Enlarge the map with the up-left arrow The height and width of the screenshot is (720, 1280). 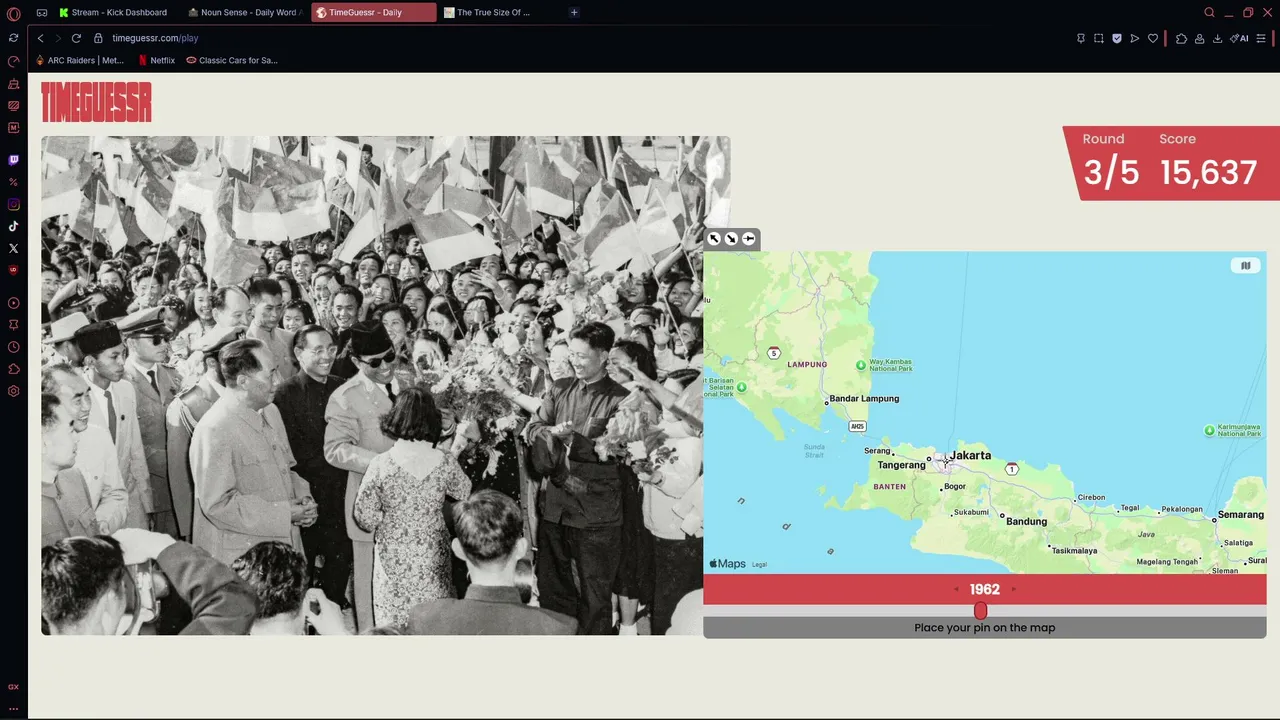pos(714,239)
